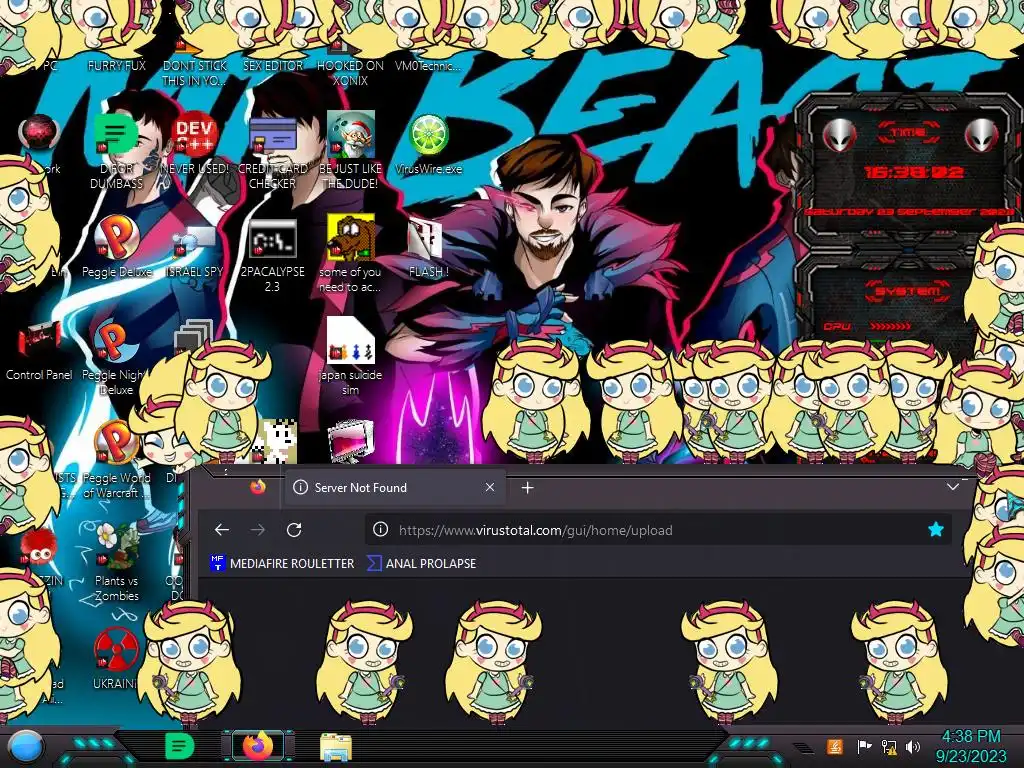
Task: Toggle the blue bookmark star
Action: pyautogui.click(x=936, y=530)
